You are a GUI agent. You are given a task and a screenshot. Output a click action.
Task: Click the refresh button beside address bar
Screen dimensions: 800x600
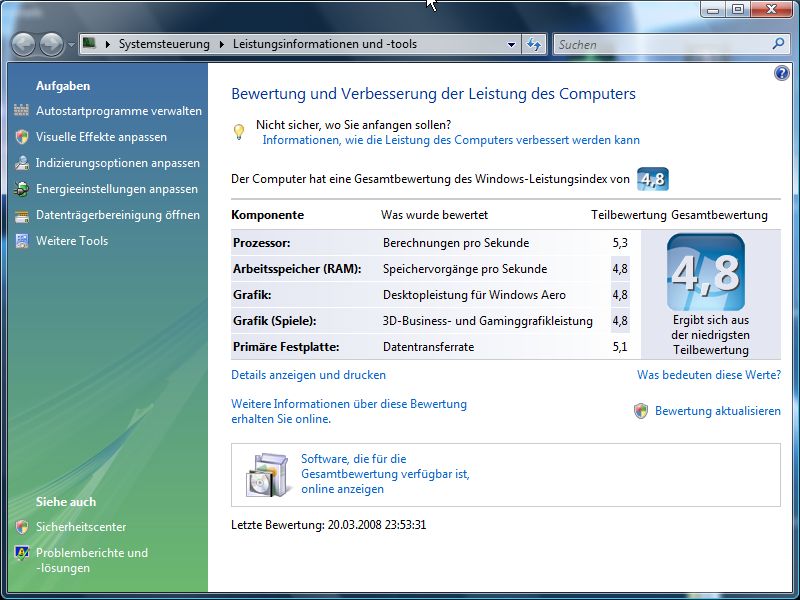tap(534, 44)
